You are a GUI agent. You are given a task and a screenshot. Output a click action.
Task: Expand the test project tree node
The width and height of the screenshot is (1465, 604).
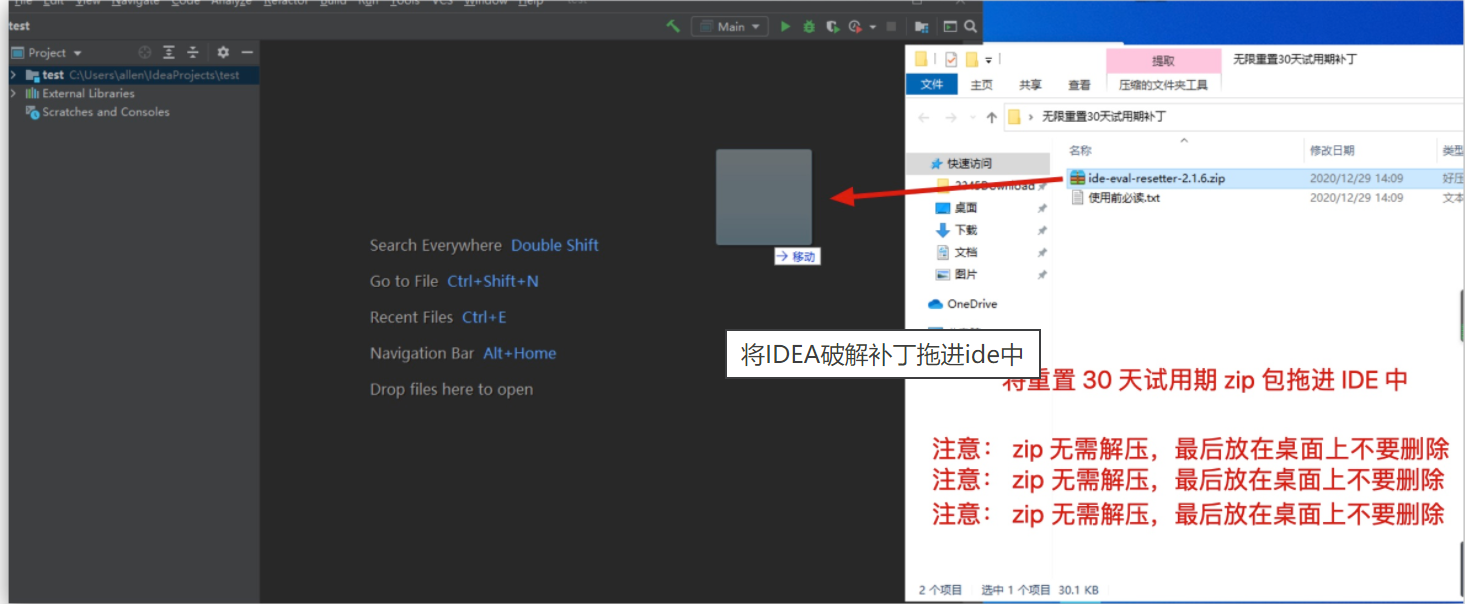13,75
